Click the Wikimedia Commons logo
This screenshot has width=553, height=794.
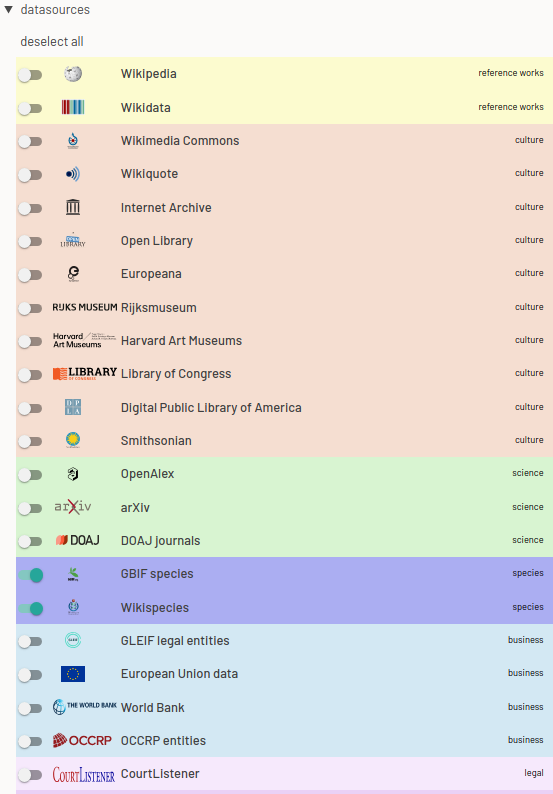coord(73,141)
